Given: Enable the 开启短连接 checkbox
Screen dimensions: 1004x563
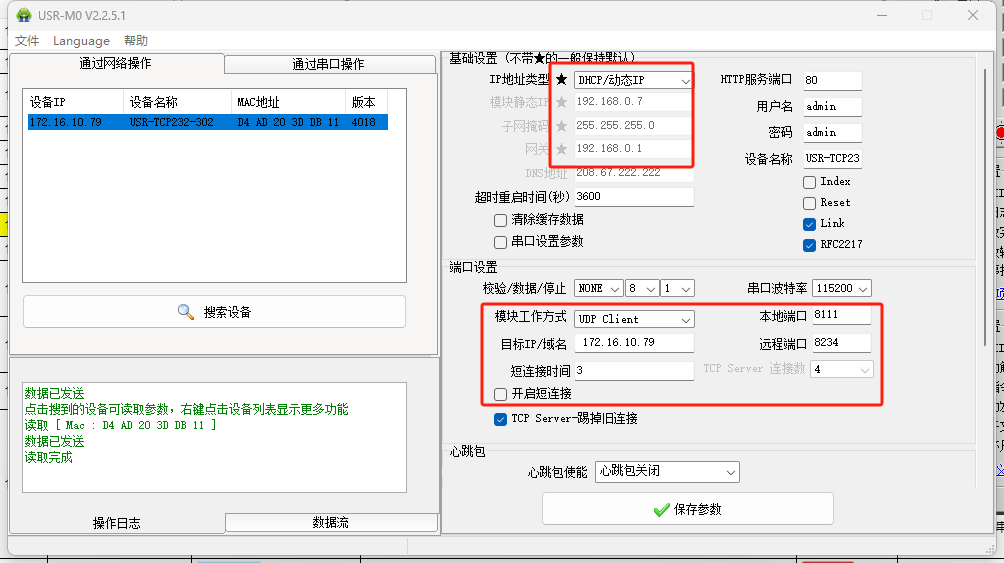Looking at the screenshot, I should pos(501,394).
